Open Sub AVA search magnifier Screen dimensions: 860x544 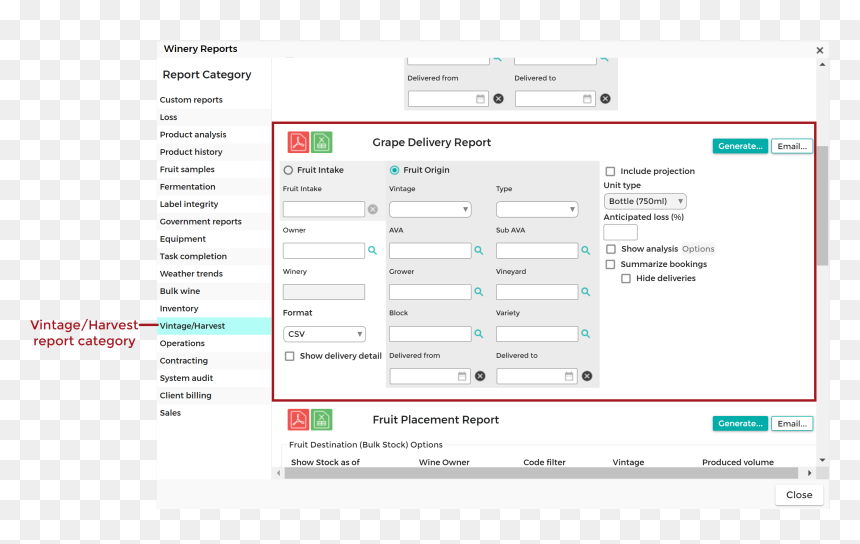[586, 251]
